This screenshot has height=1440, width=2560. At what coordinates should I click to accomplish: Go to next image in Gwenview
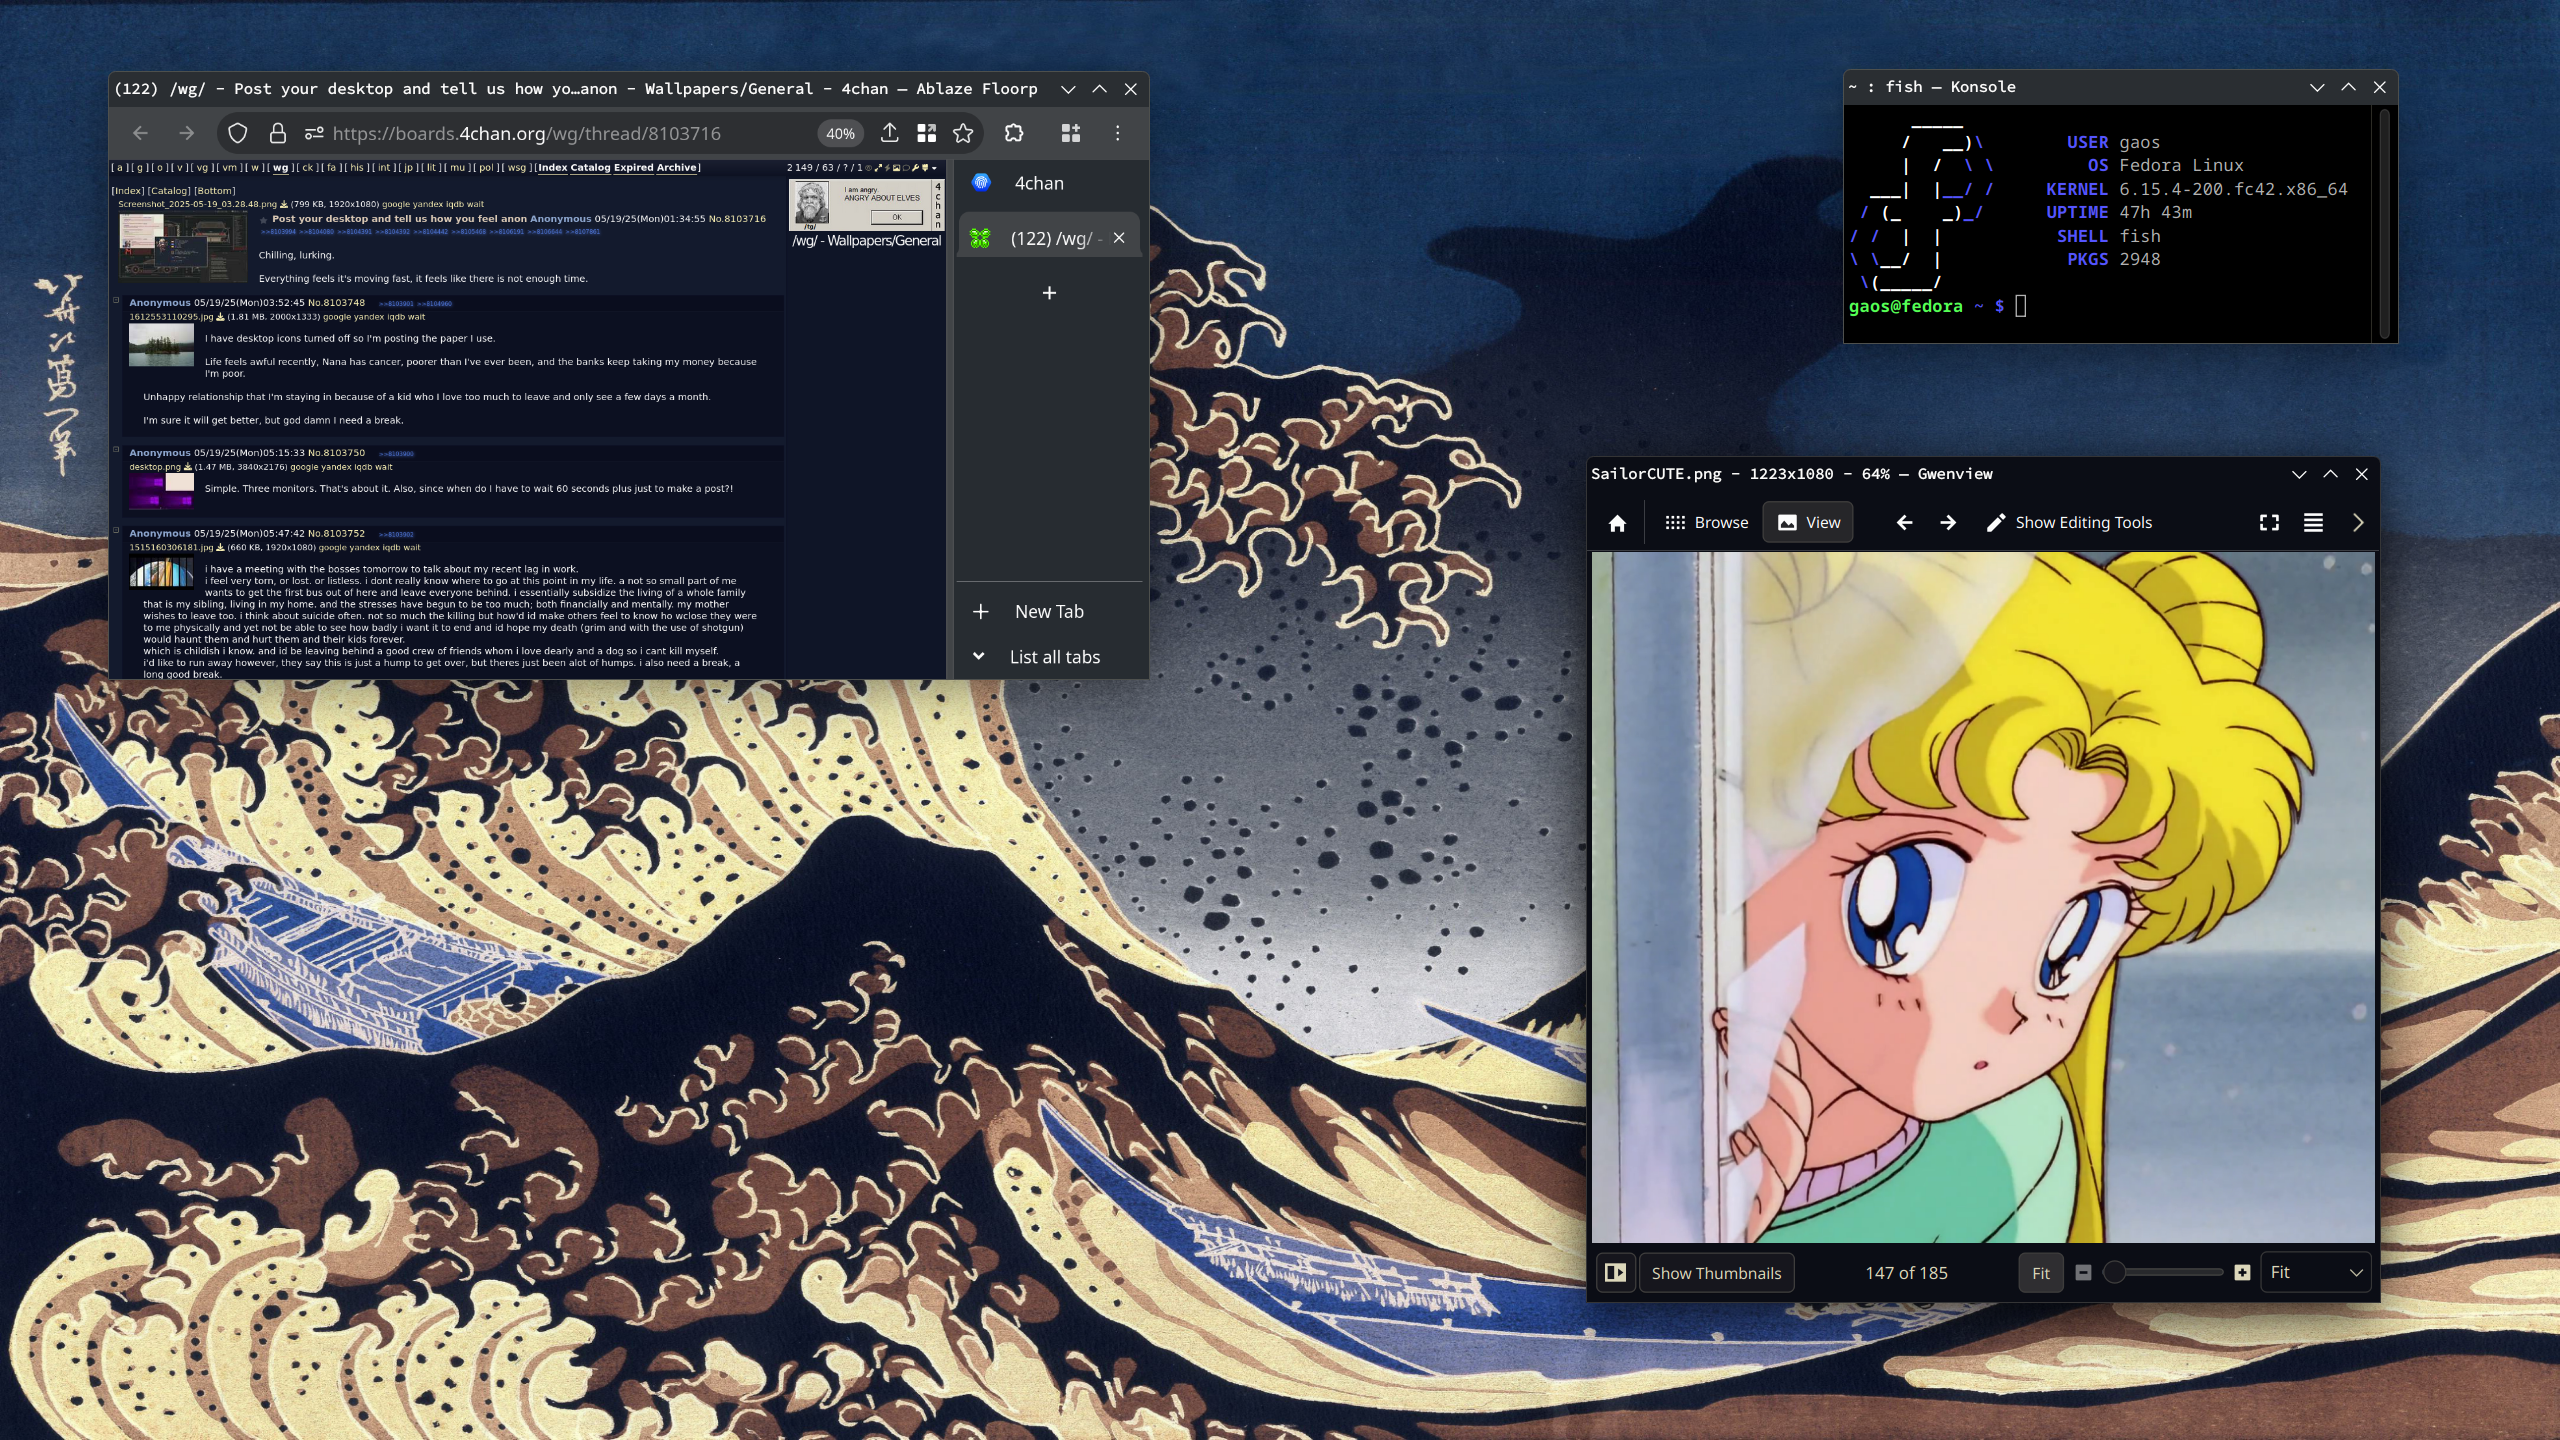1948,523
